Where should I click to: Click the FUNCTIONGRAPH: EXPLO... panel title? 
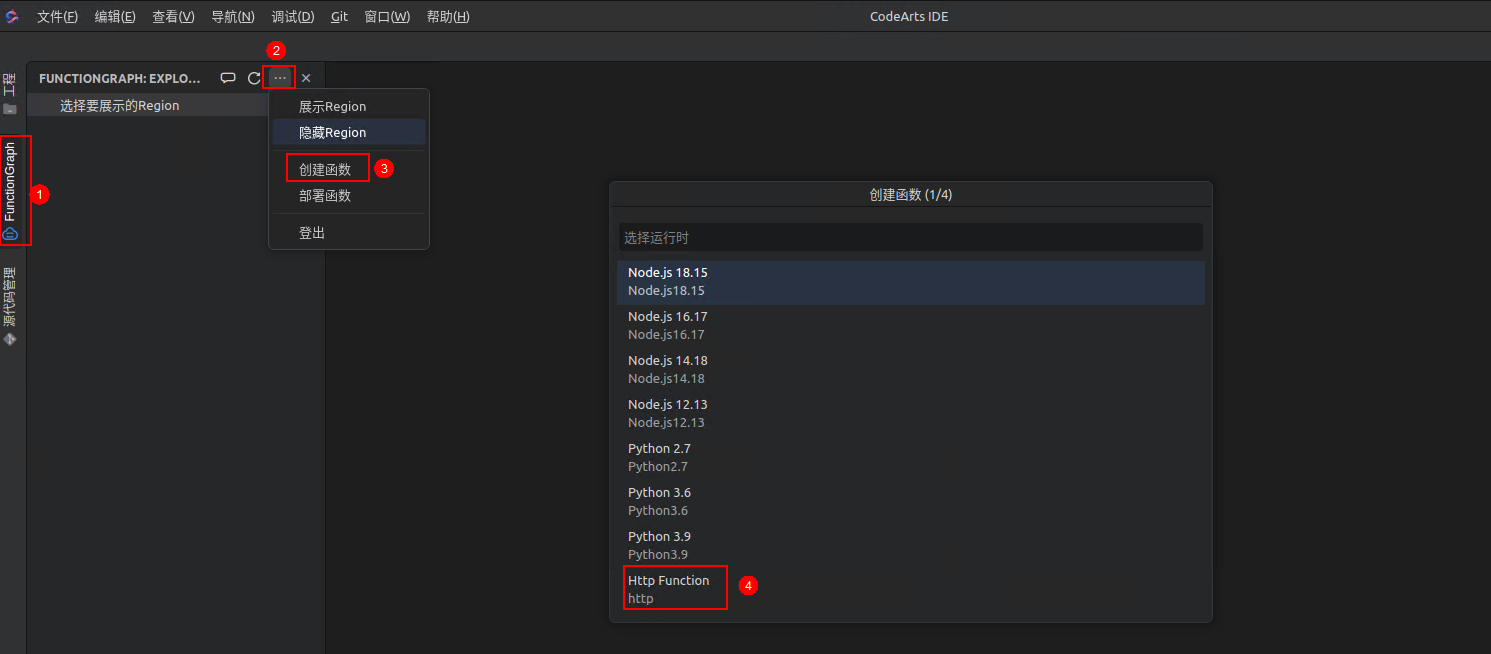[x=120, y=78]
